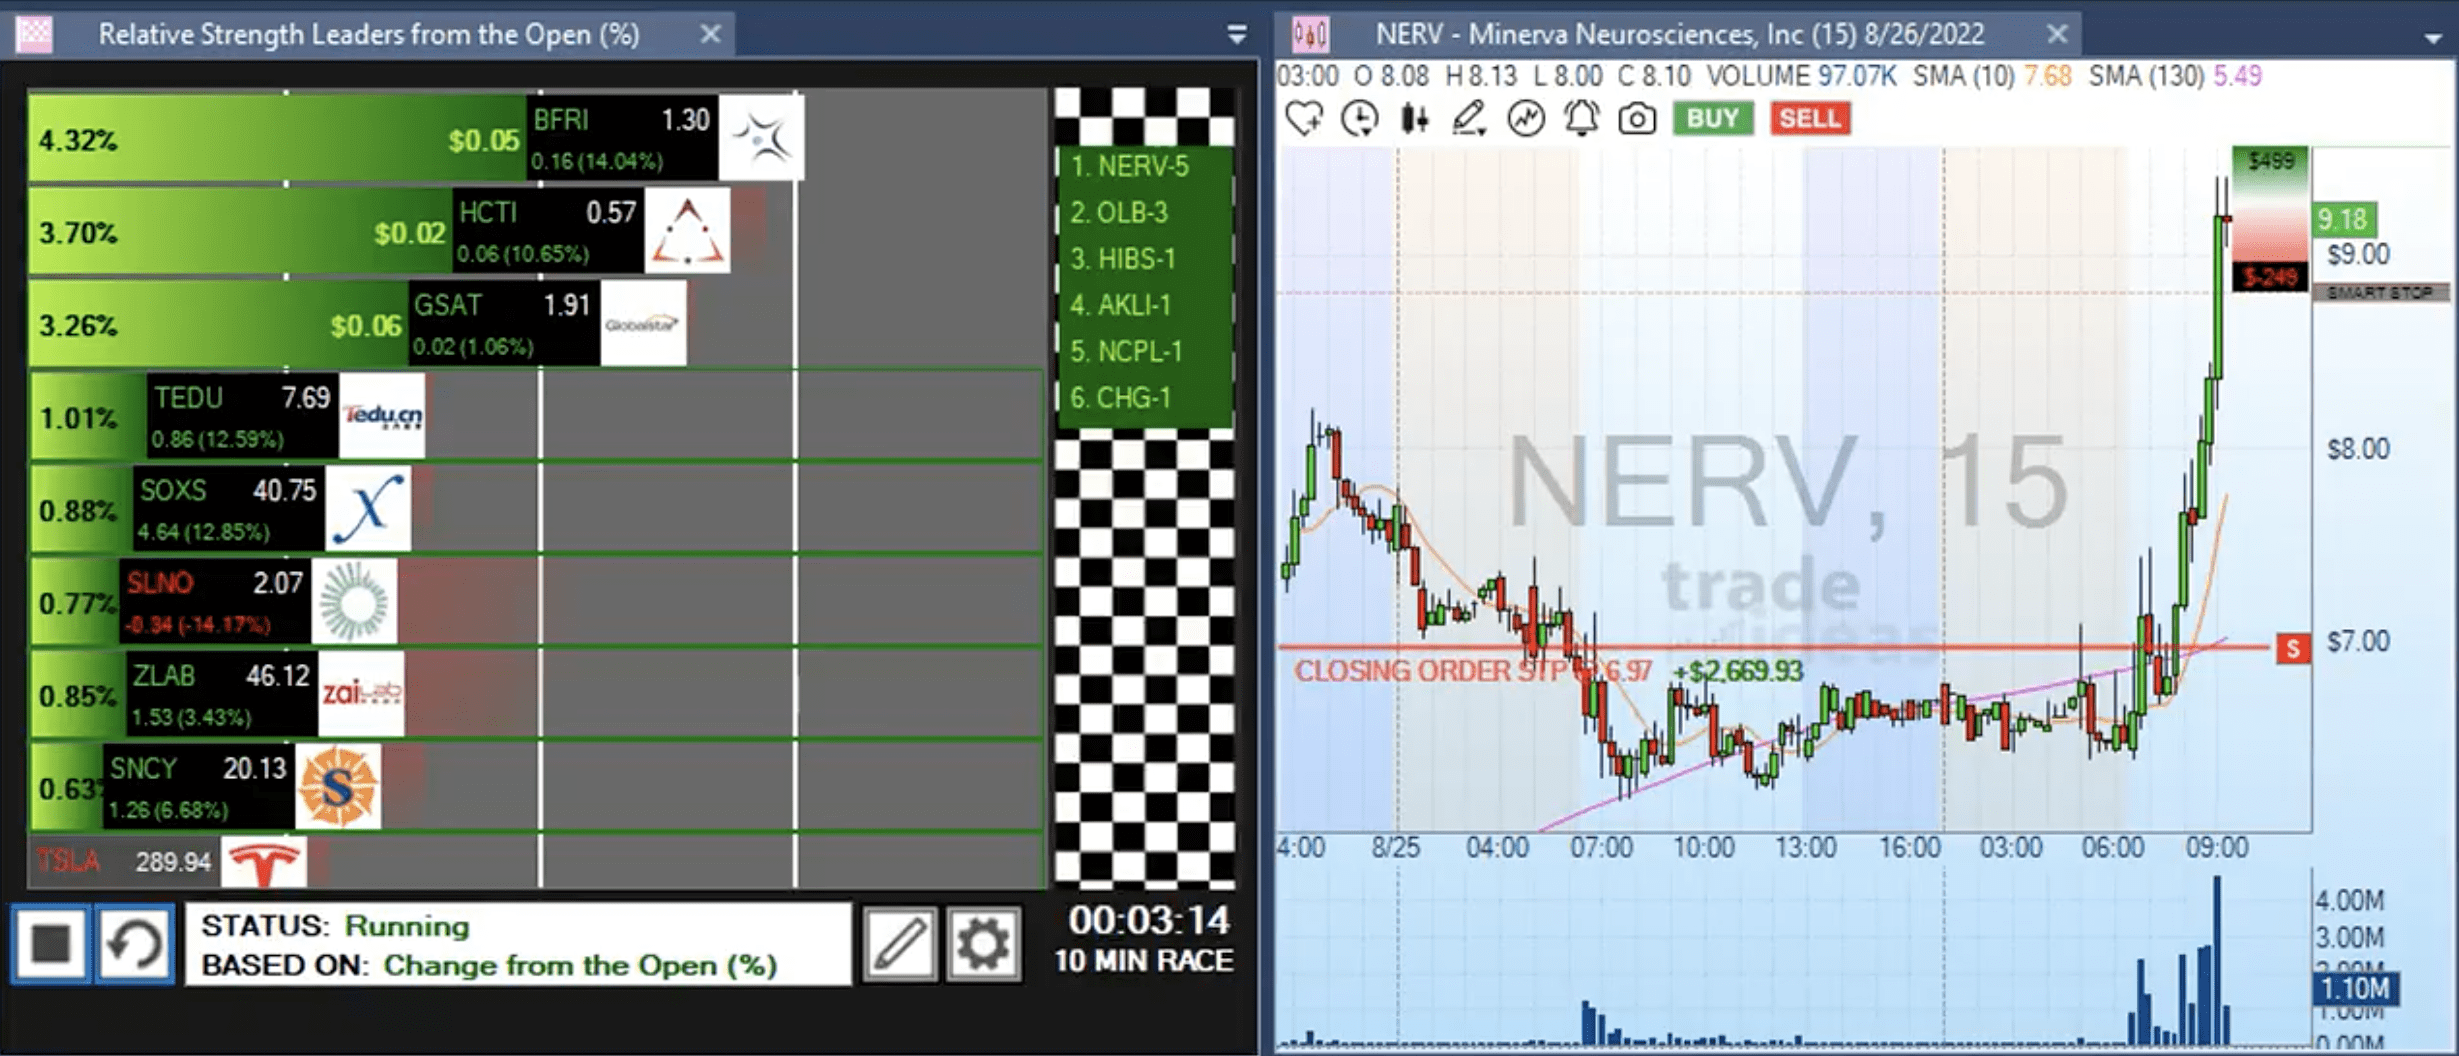Viewport: 2459px width, 1056px height.
Task: Click the TSLA Tesla logo
Action: coord(264,862)
